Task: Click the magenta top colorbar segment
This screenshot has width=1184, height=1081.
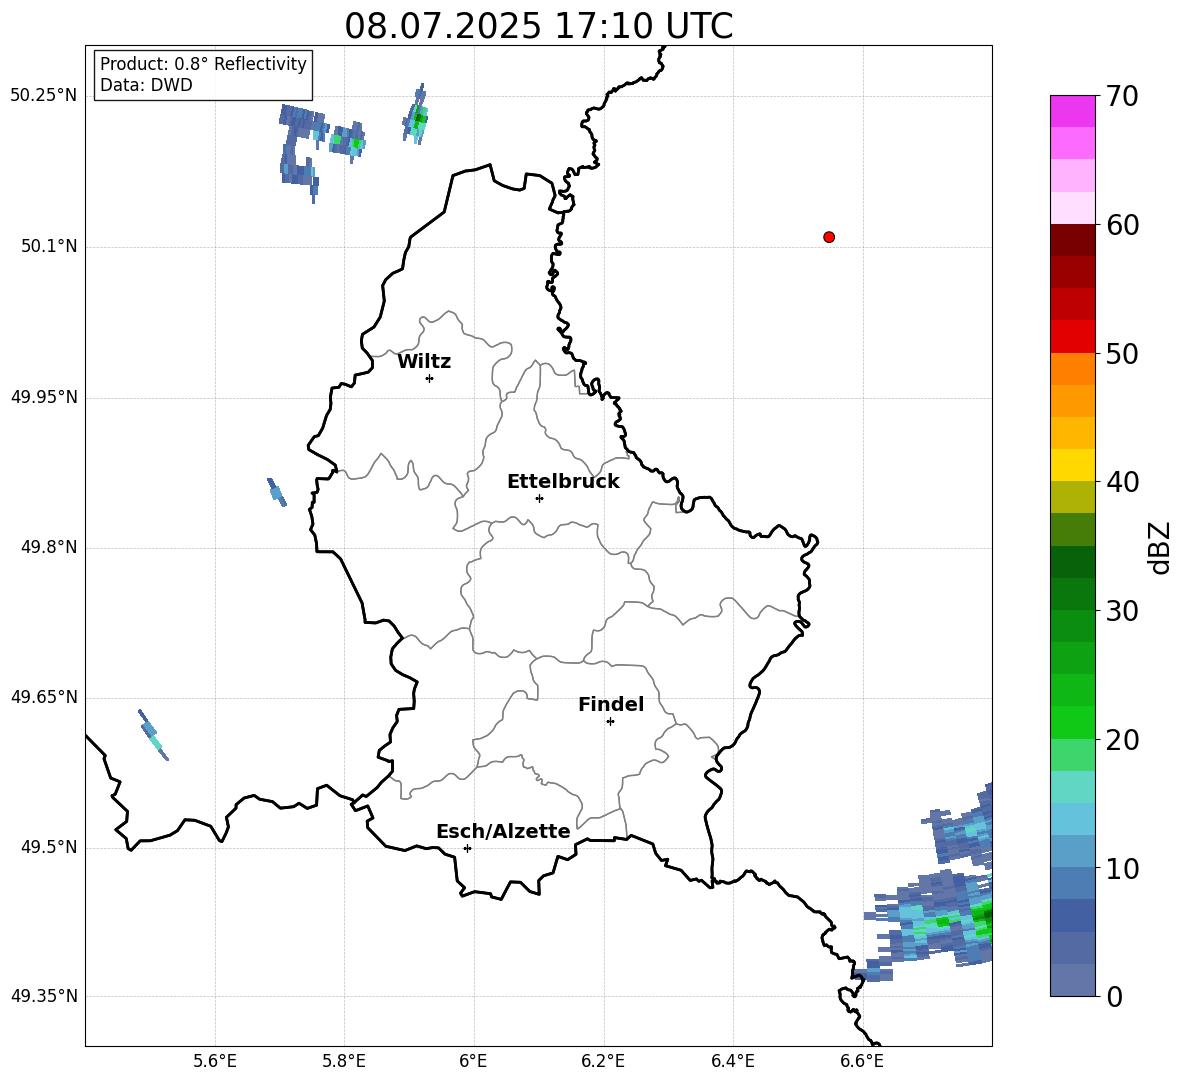Action: [x=1072, y=111]
